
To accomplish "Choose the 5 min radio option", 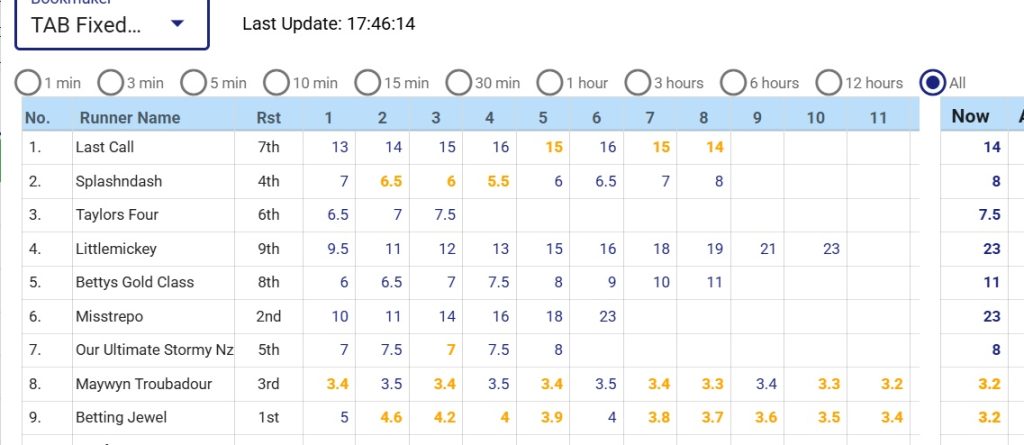I will point(194,83).
